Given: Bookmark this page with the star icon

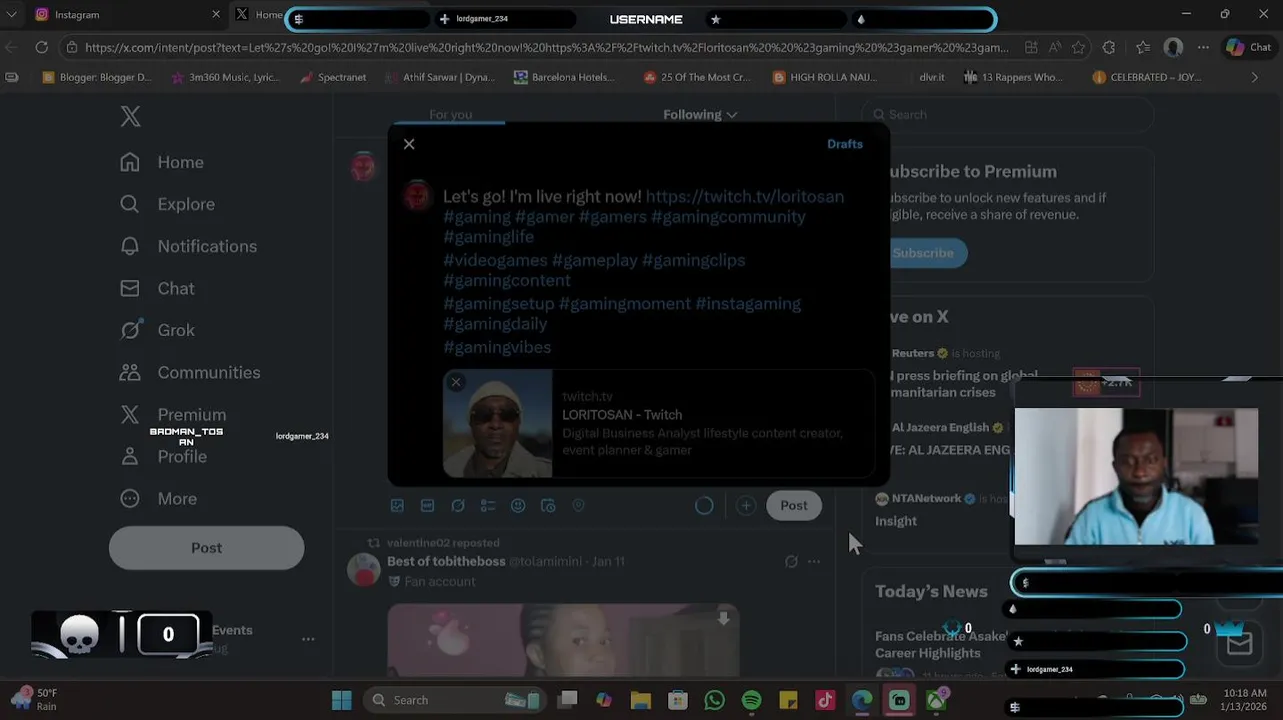Looking at the screenshot, I should (x=1078, y=47).
